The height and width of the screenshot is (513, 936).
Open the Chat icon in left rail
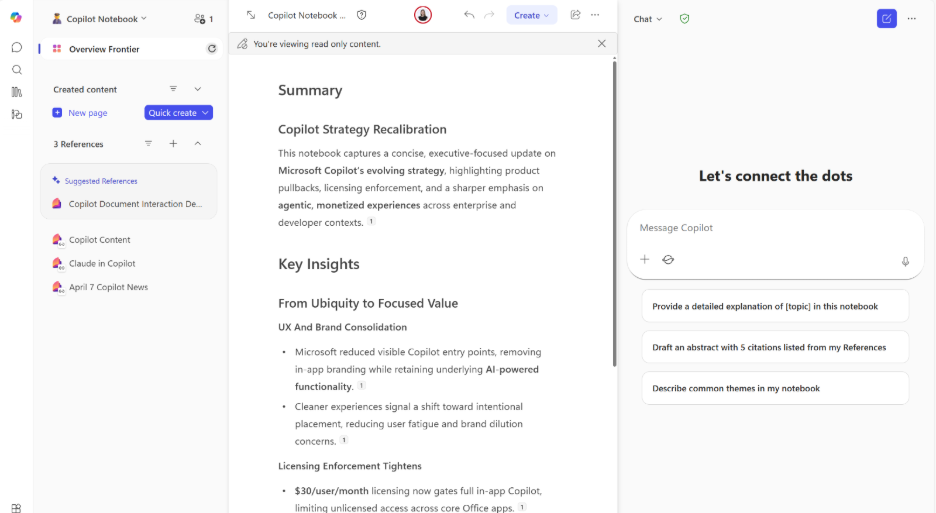point(17,47)
